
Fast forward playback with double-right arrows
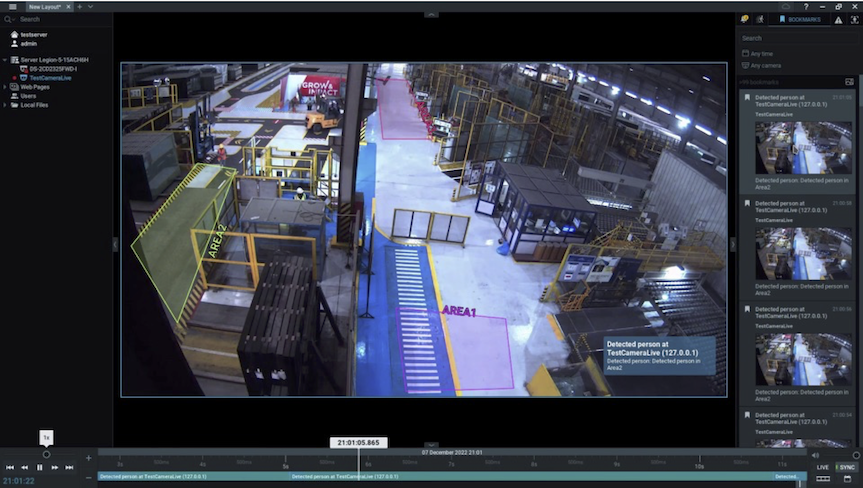[x=54, y=467]
